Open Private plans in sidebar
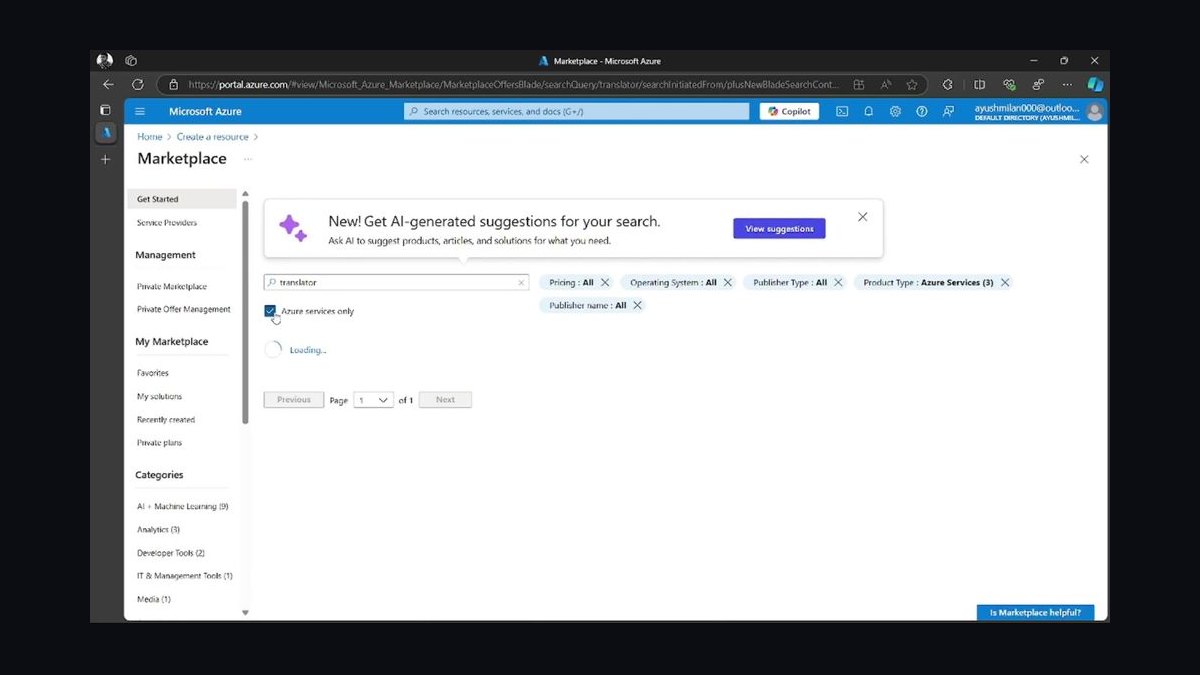This screenshot has height=675, width=1200. click(160, 443)
